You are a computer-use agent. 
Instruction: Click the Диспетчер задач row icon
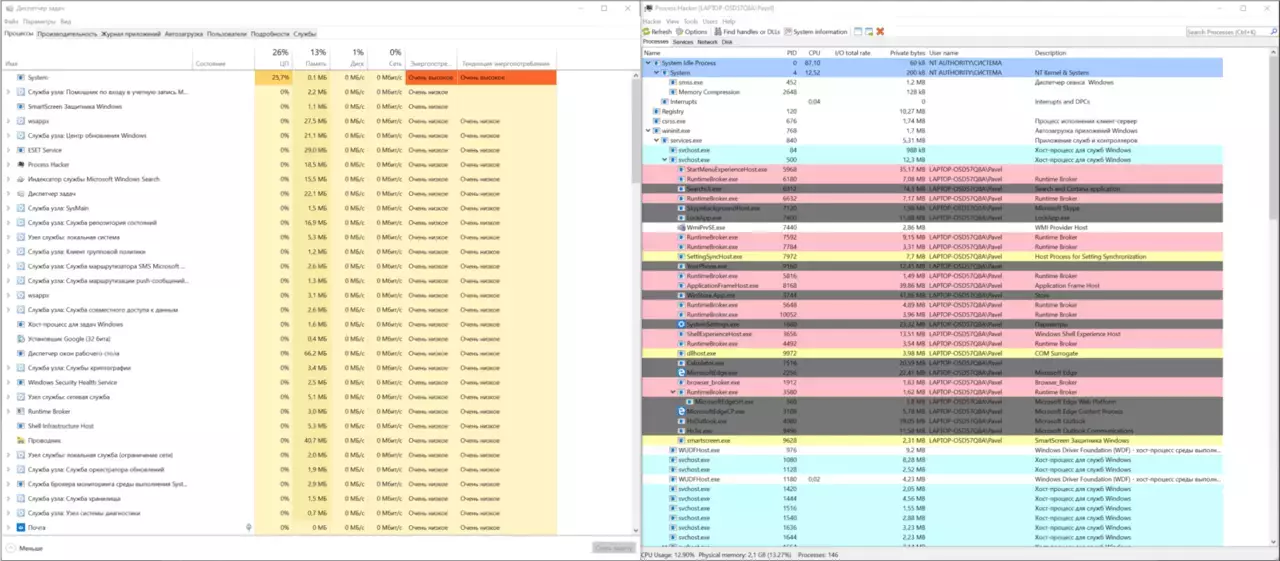[21, 193]
